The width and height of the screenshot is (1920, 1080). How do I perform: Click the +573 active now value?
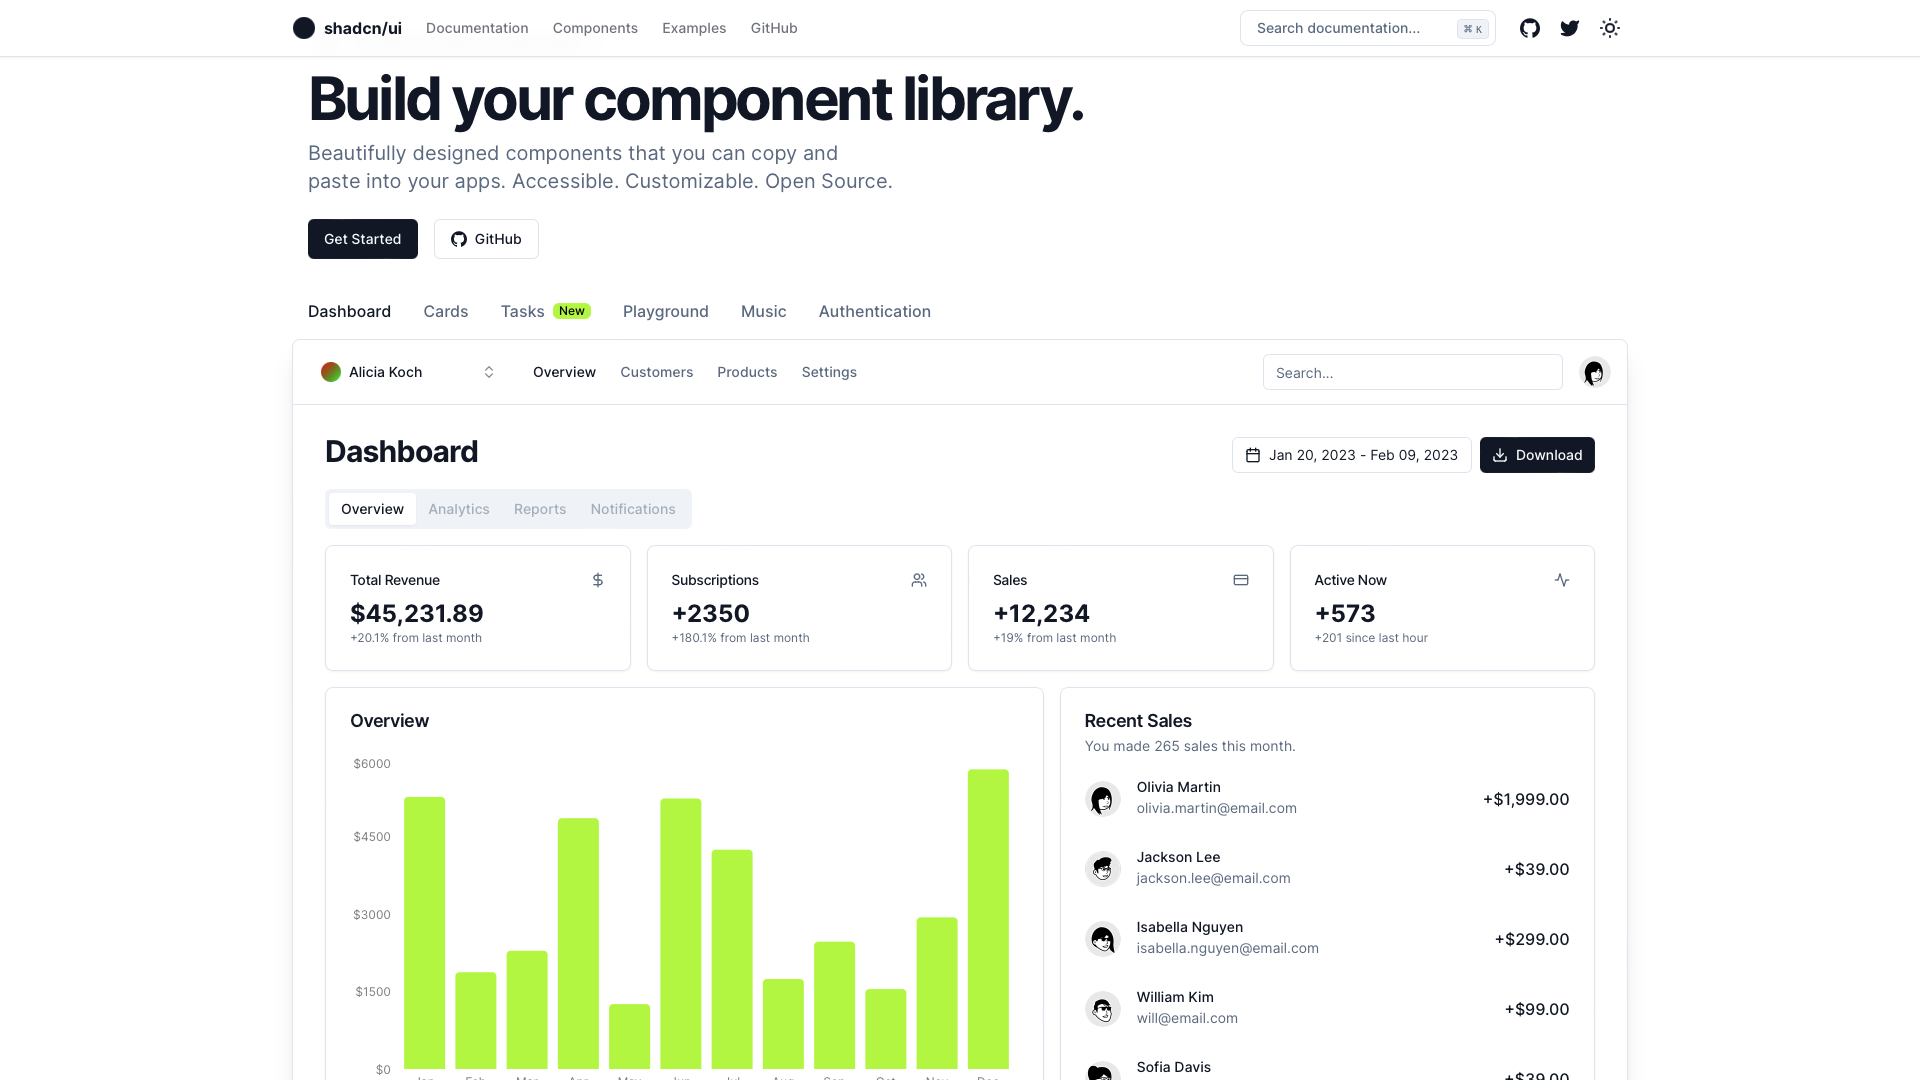coord(1345,613)
